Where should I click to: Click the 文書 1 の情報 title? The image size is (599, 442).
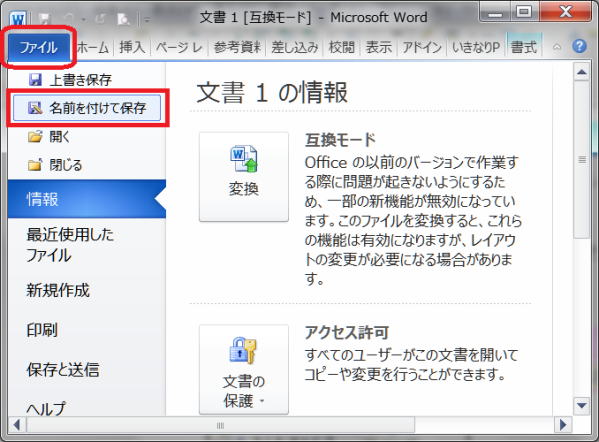[x=272, y=92]
